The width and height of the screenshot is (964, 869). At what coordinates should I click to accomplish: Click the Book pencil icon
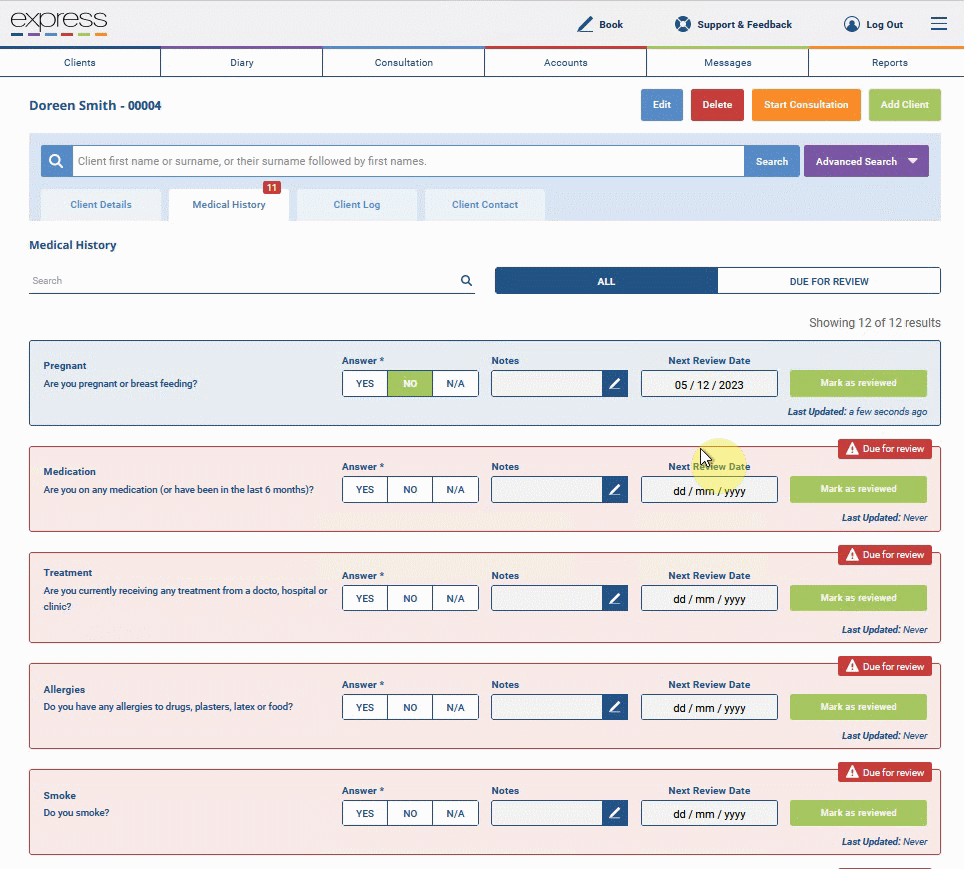click(x=585, y=25)
